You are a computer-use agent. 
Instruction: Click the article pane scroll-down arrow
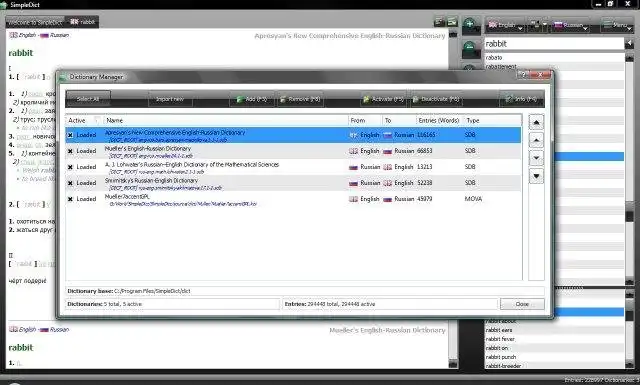[453, 363]
